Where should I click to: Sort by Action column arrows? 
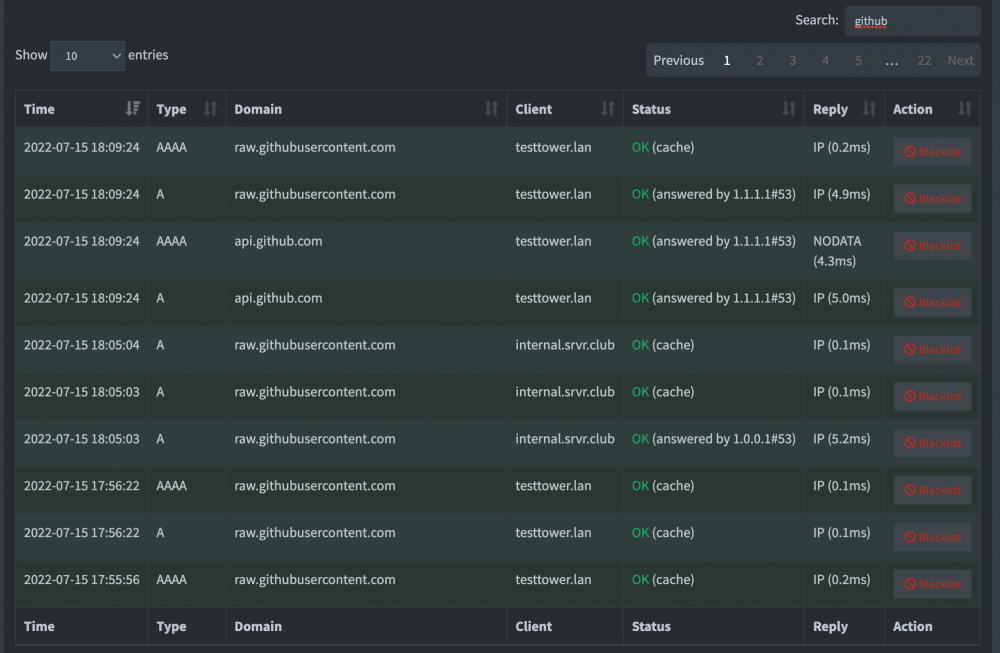pyautogui.click(x=965, y=108)
